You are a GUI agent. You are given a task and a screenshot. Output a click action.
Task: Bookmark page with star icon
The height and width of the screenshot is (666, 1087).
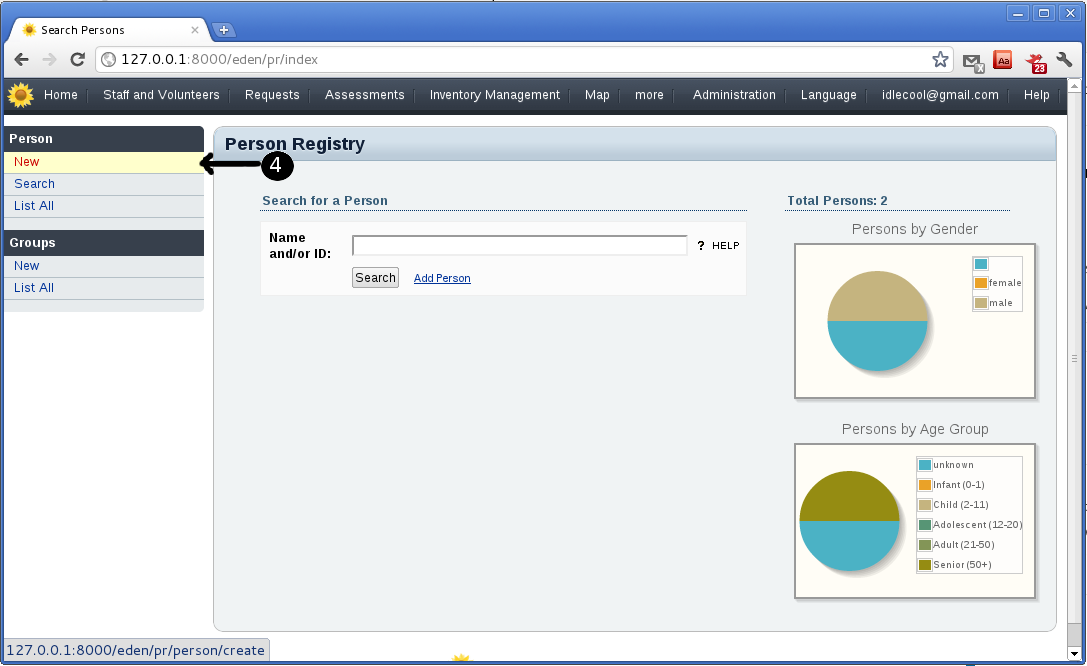pyautogui.click(x=940, y=60)
